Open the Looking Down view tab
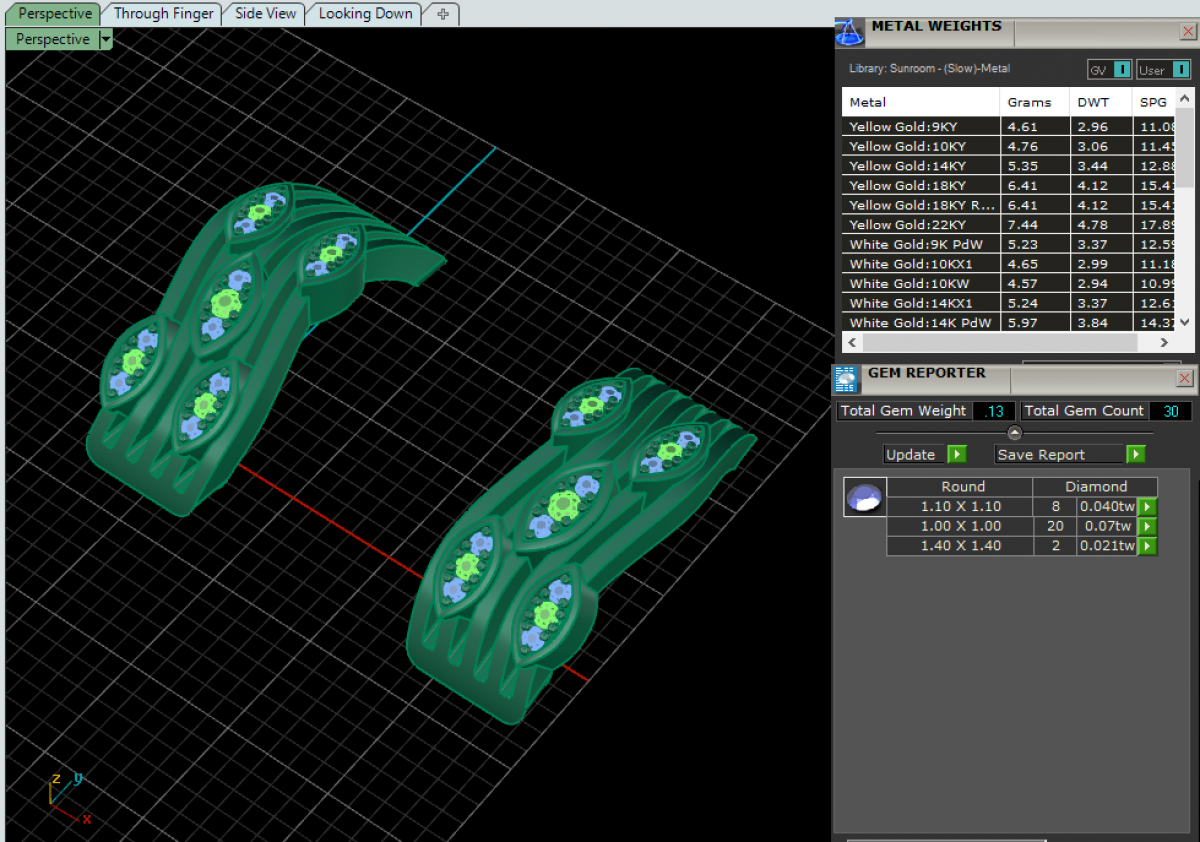1200x842 pixels. [365, 14]
